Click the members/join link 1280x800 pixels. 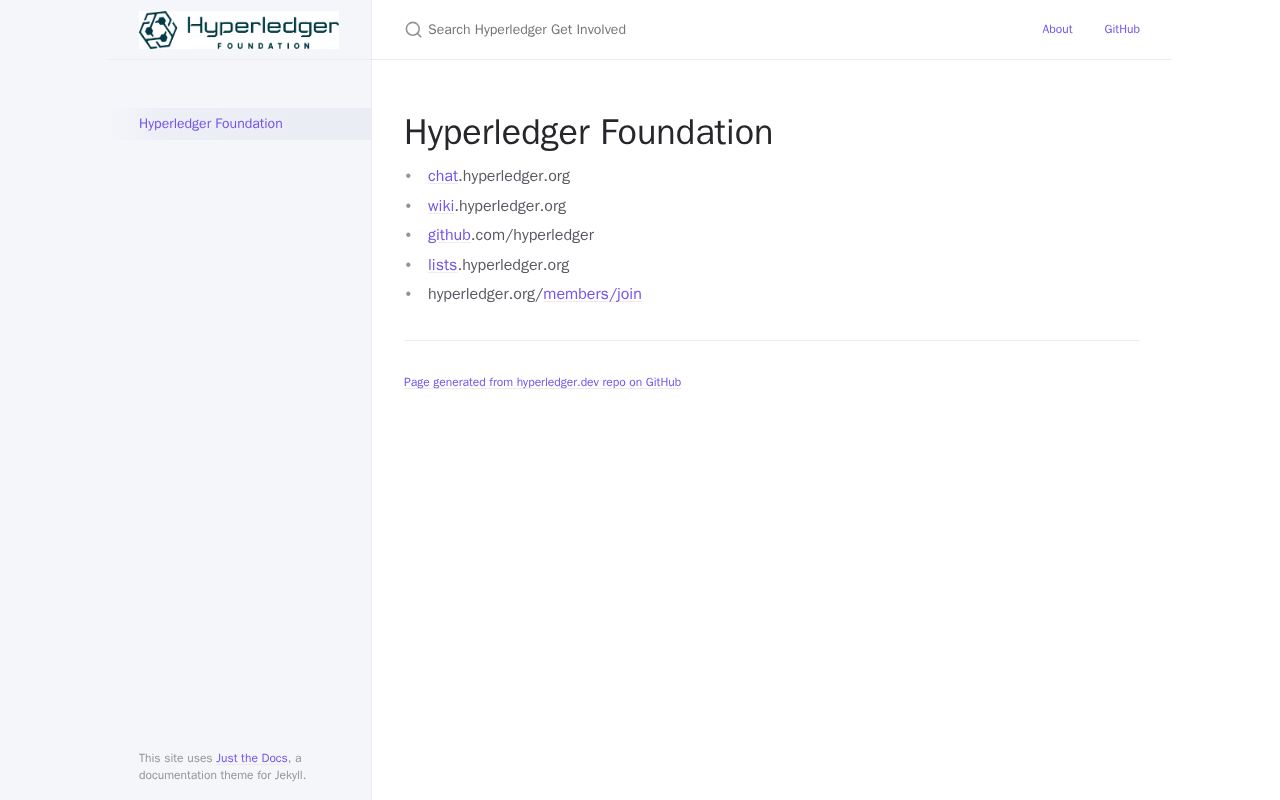tap(592, 294)
